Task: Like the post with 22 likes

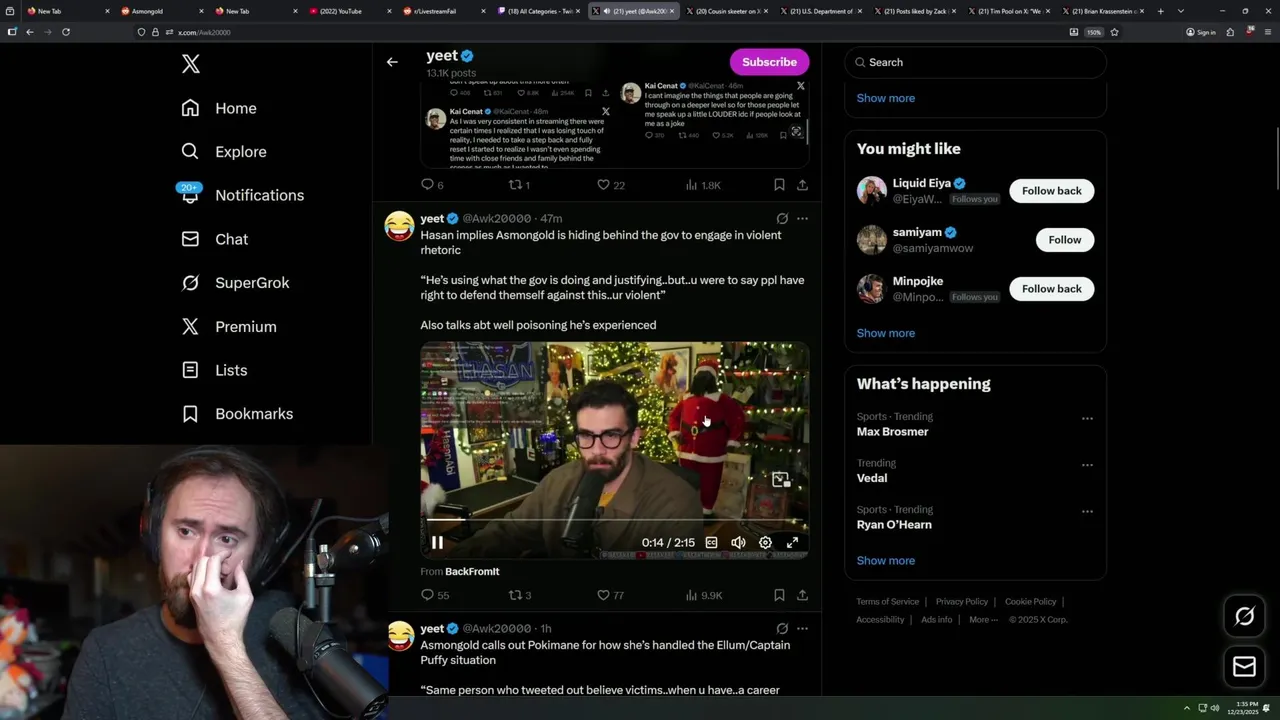Action: pyautogui.click(x=610, y=185)
